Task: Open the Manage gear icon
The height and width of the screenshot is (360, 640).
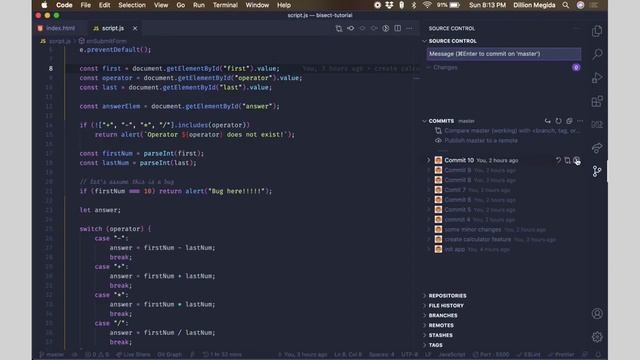Action: coord(597,337)
